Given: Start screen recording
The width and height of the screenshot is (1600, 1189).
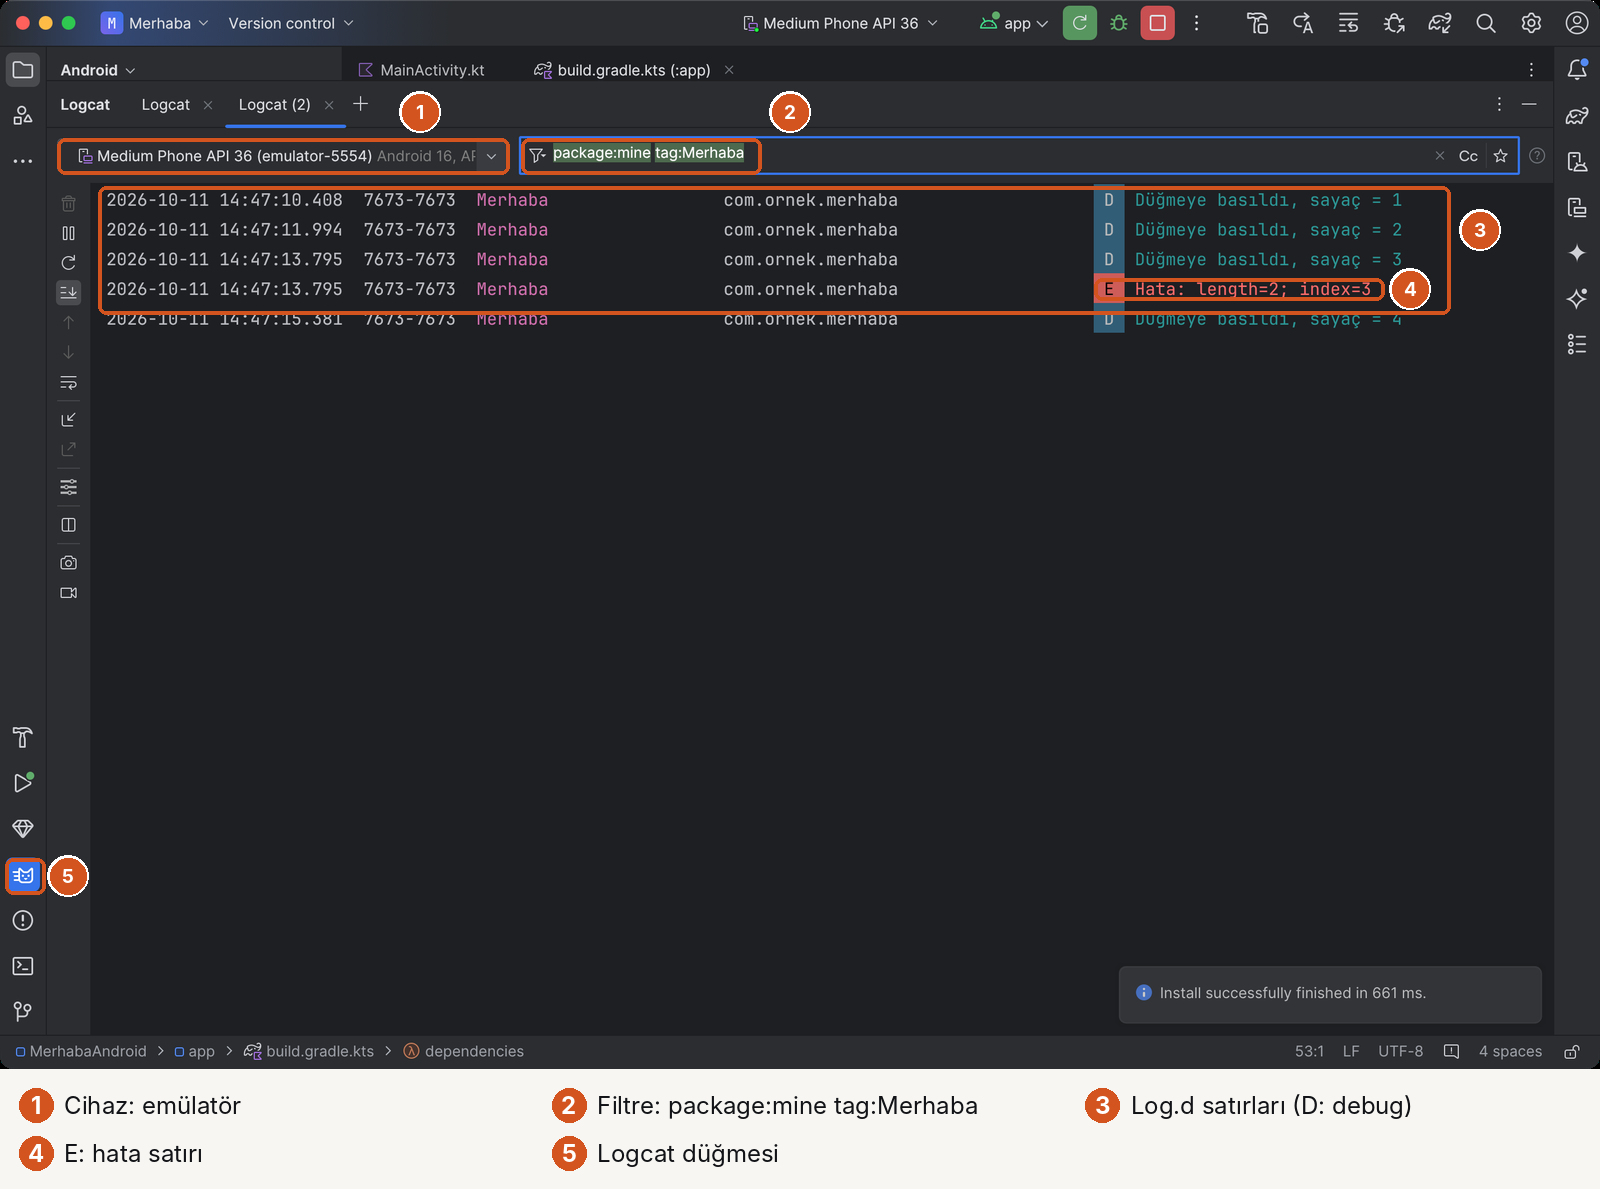Looking at the screenshot, I should pyautogui.click(x=68, y=593).
